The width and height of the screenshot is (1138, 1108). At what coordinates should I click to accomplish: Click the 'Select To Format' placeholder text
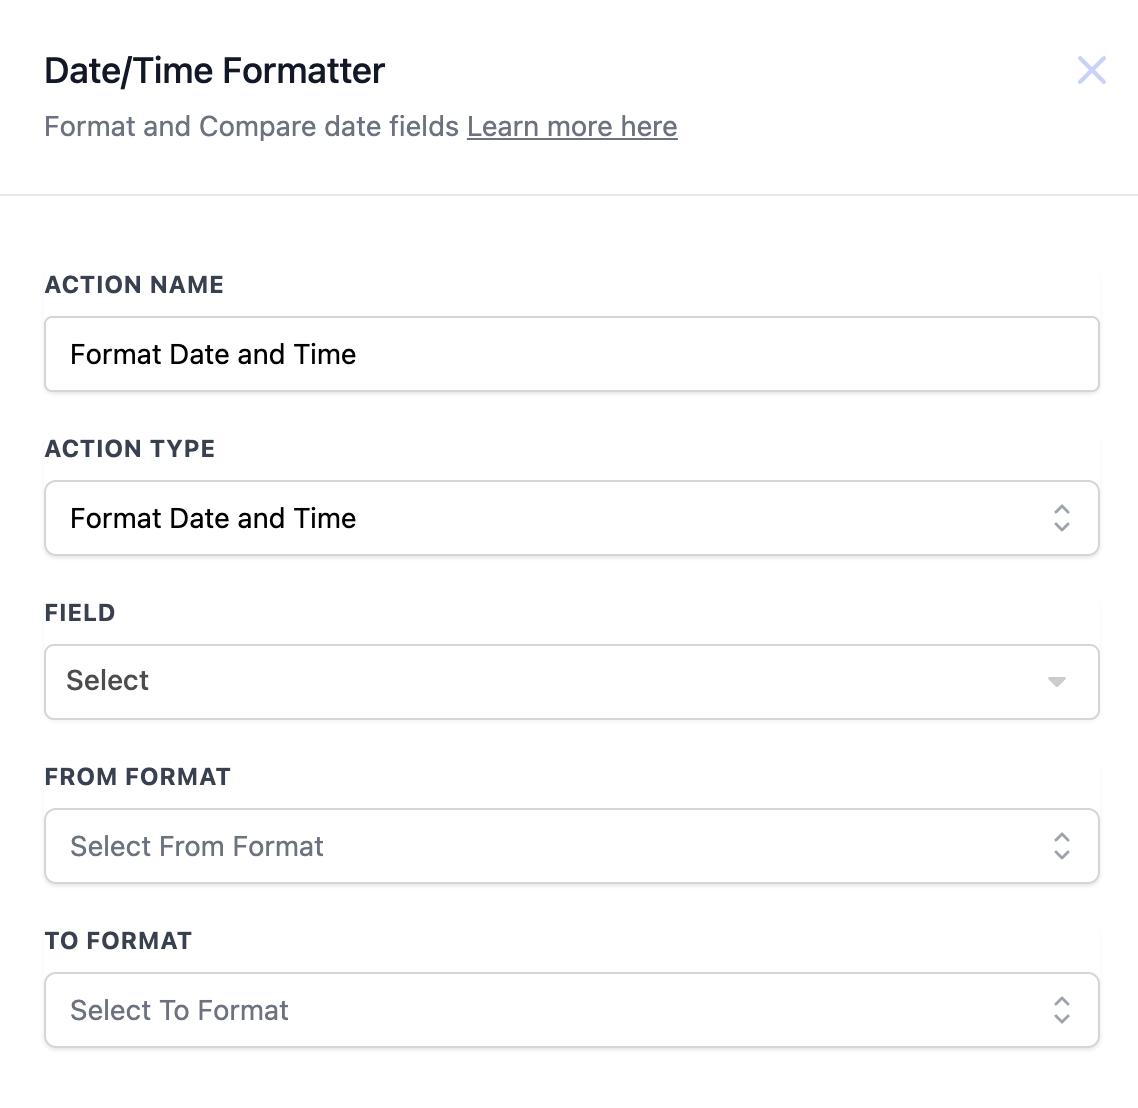point(180,1010)
